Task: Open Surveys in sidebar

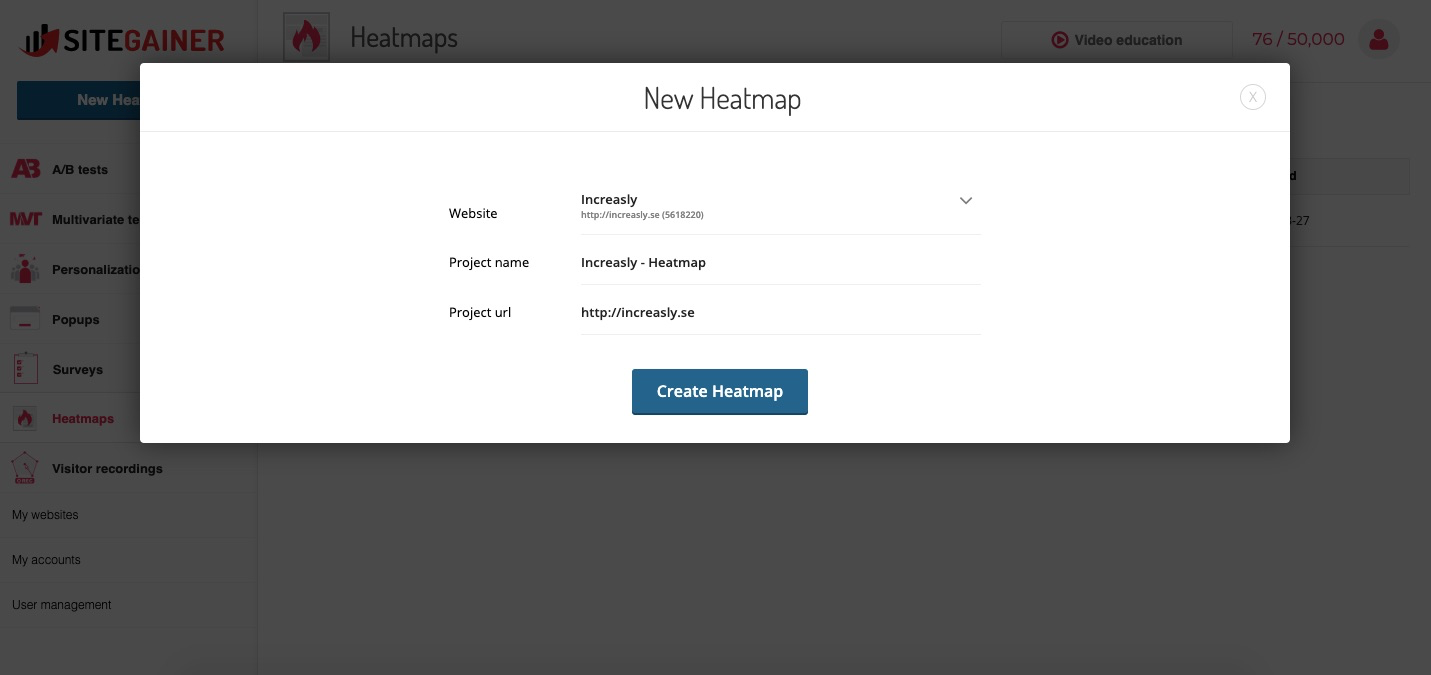Action: click(78, 369)
